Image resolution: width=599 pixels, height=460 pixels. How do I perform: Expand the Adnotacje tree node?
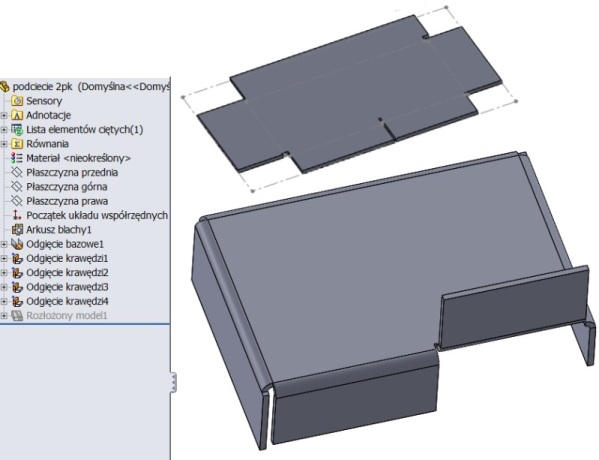pos(4,115)
